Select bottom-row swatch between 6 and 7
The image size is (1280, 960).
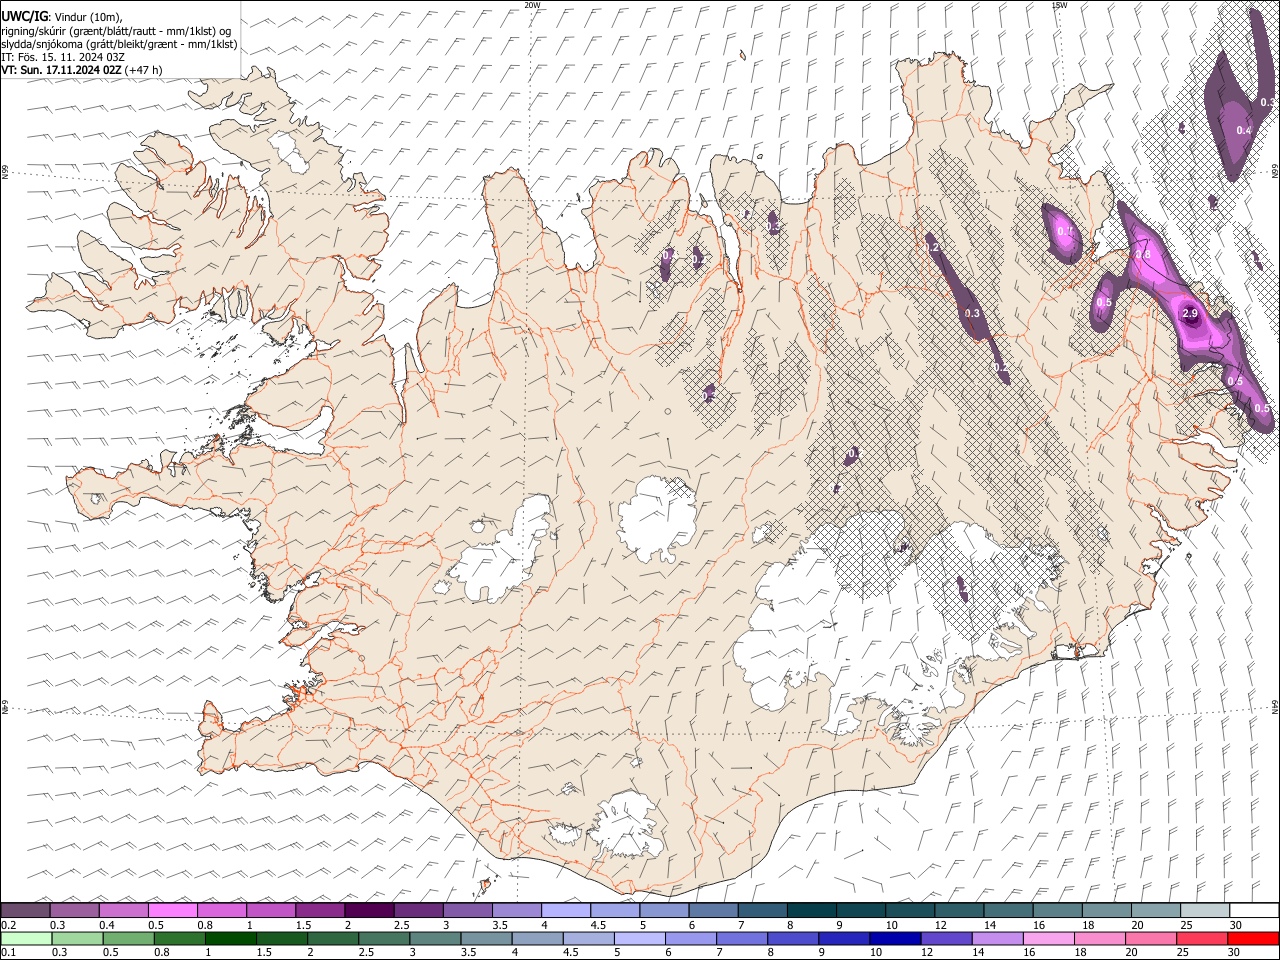(x=690, y=938)
